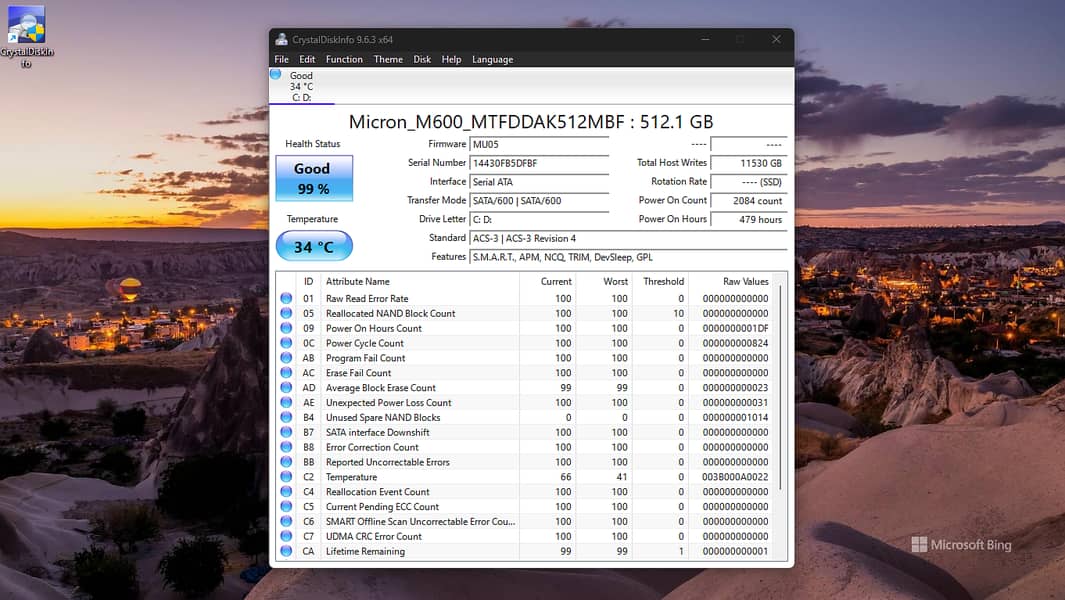The image size is (1065, 600).
Task: Click the status orb for Current Pending ECC Count
Action: pos(286,507)
